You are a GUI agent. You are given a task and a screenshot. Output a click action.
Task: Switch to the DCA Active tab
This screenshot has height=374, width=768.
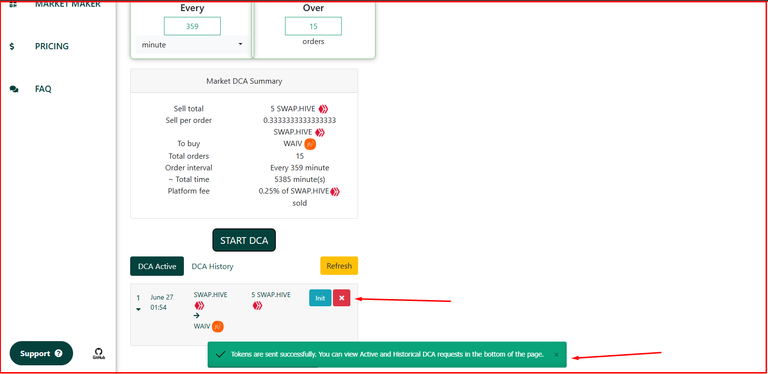157,266
